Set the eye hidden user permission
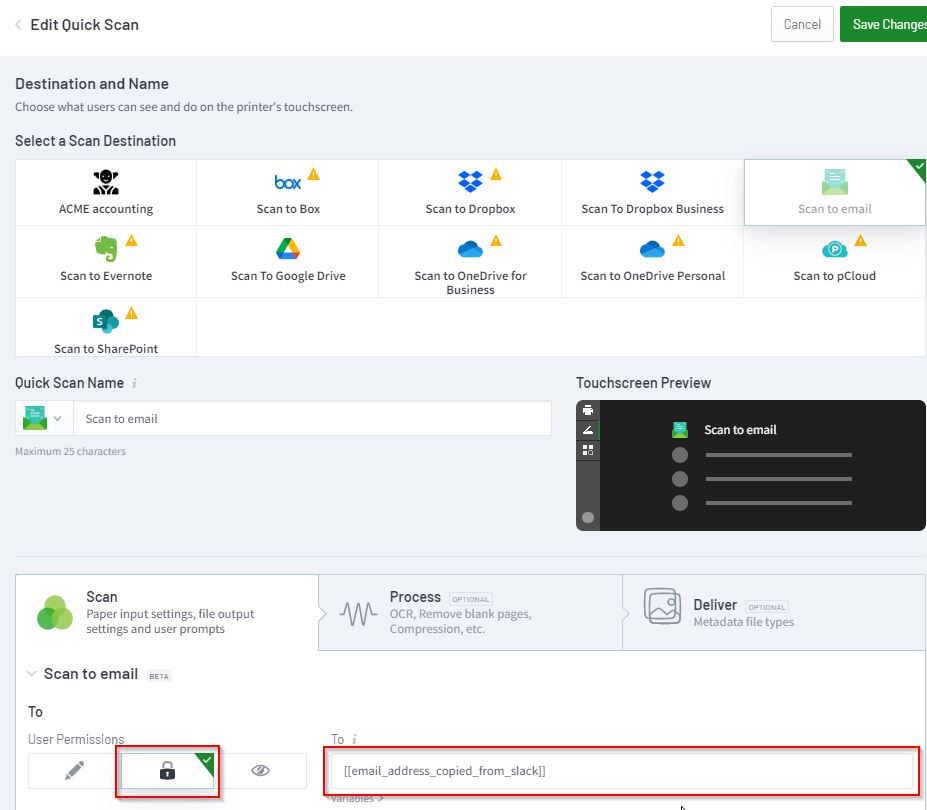The image size is (927, 810). (x=260, y=770)
